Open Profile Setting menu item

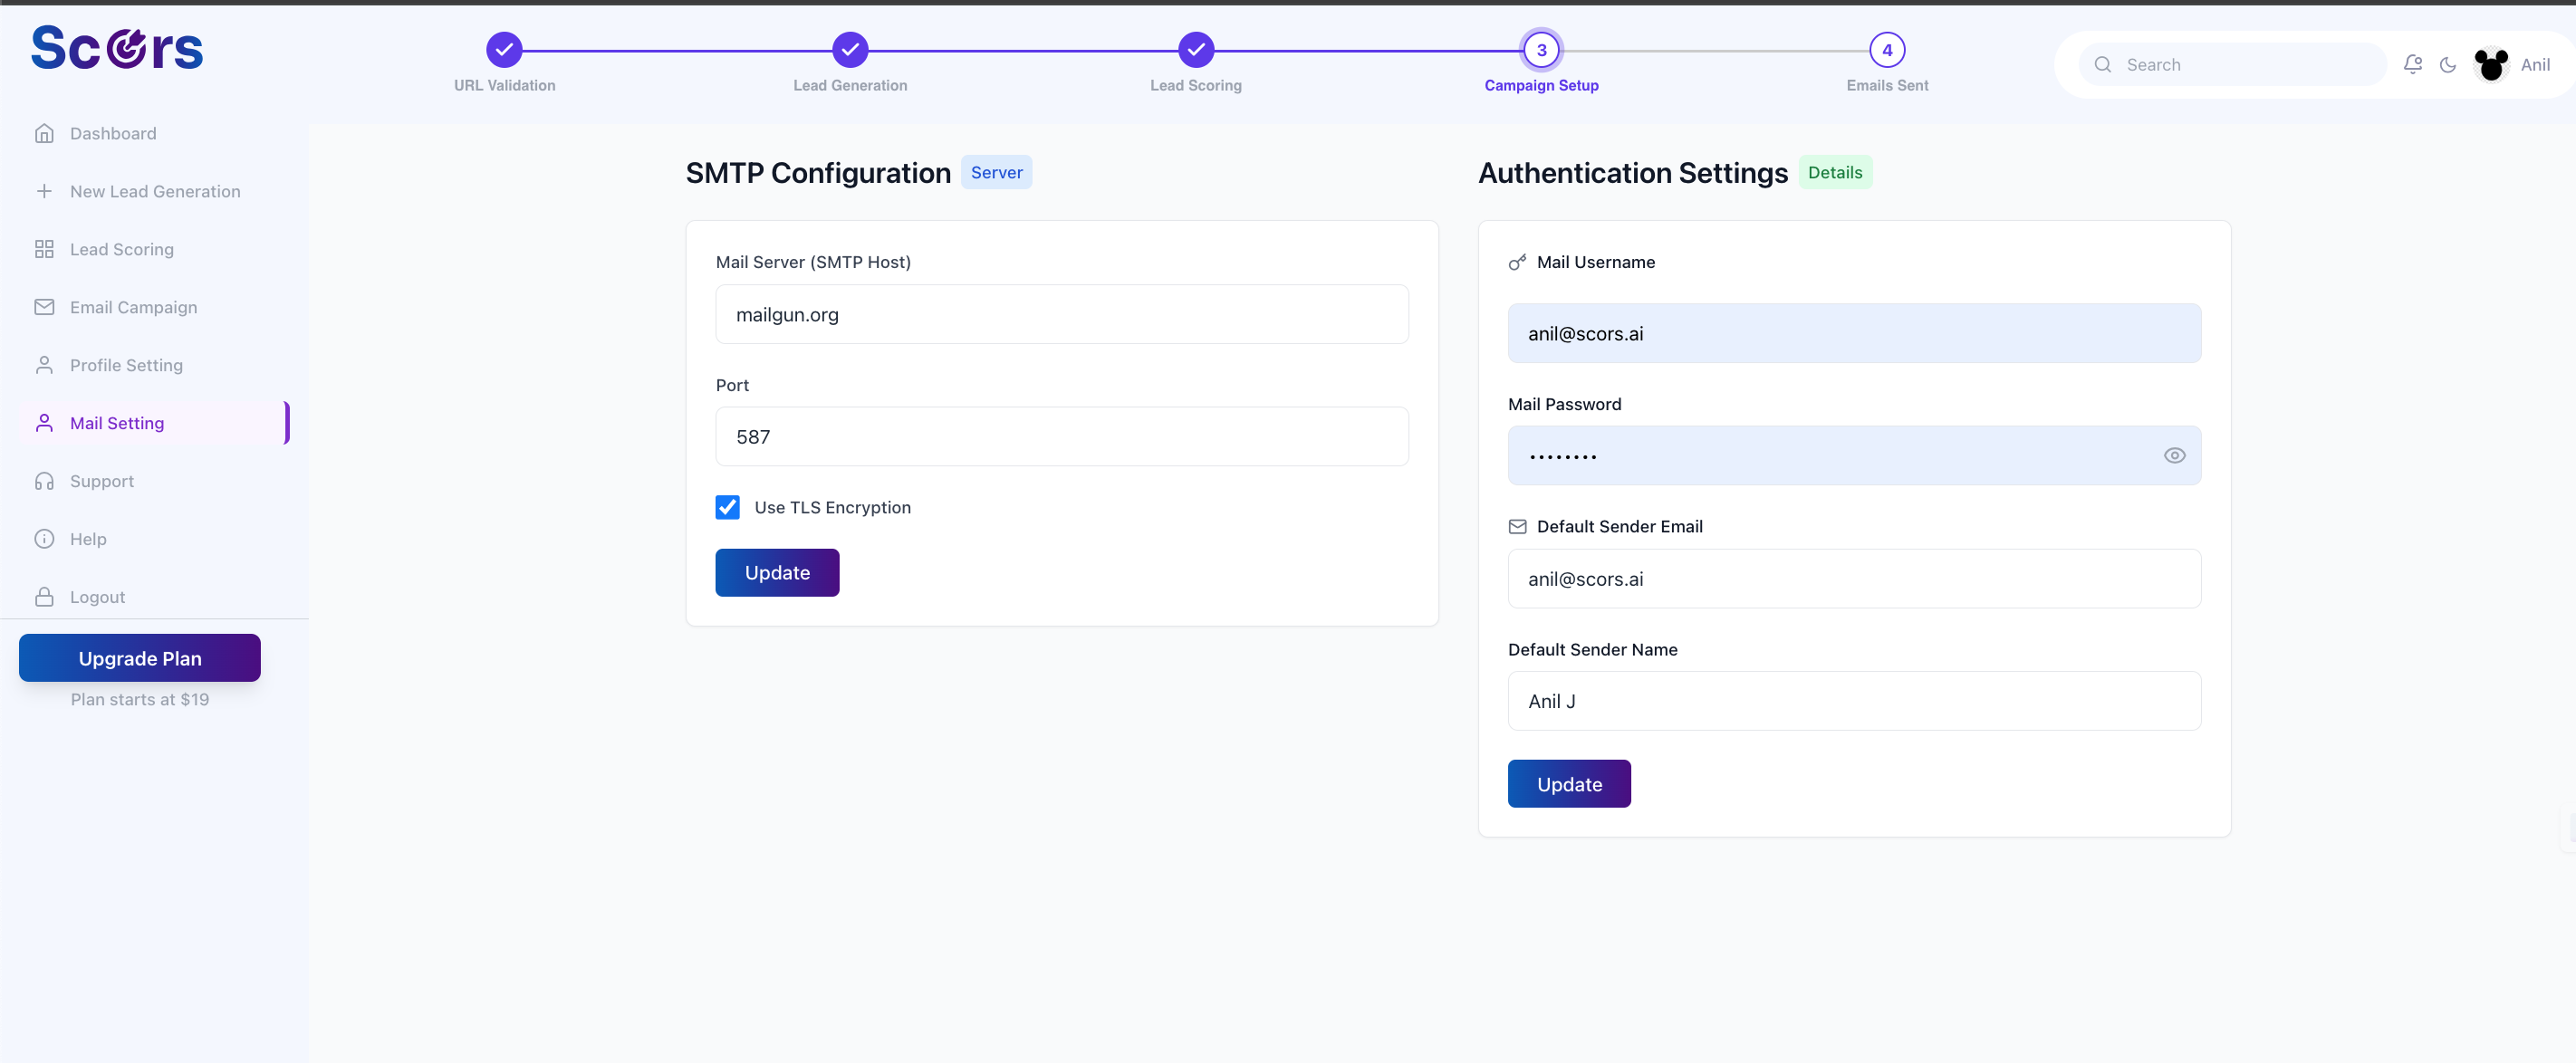(126, 365)
